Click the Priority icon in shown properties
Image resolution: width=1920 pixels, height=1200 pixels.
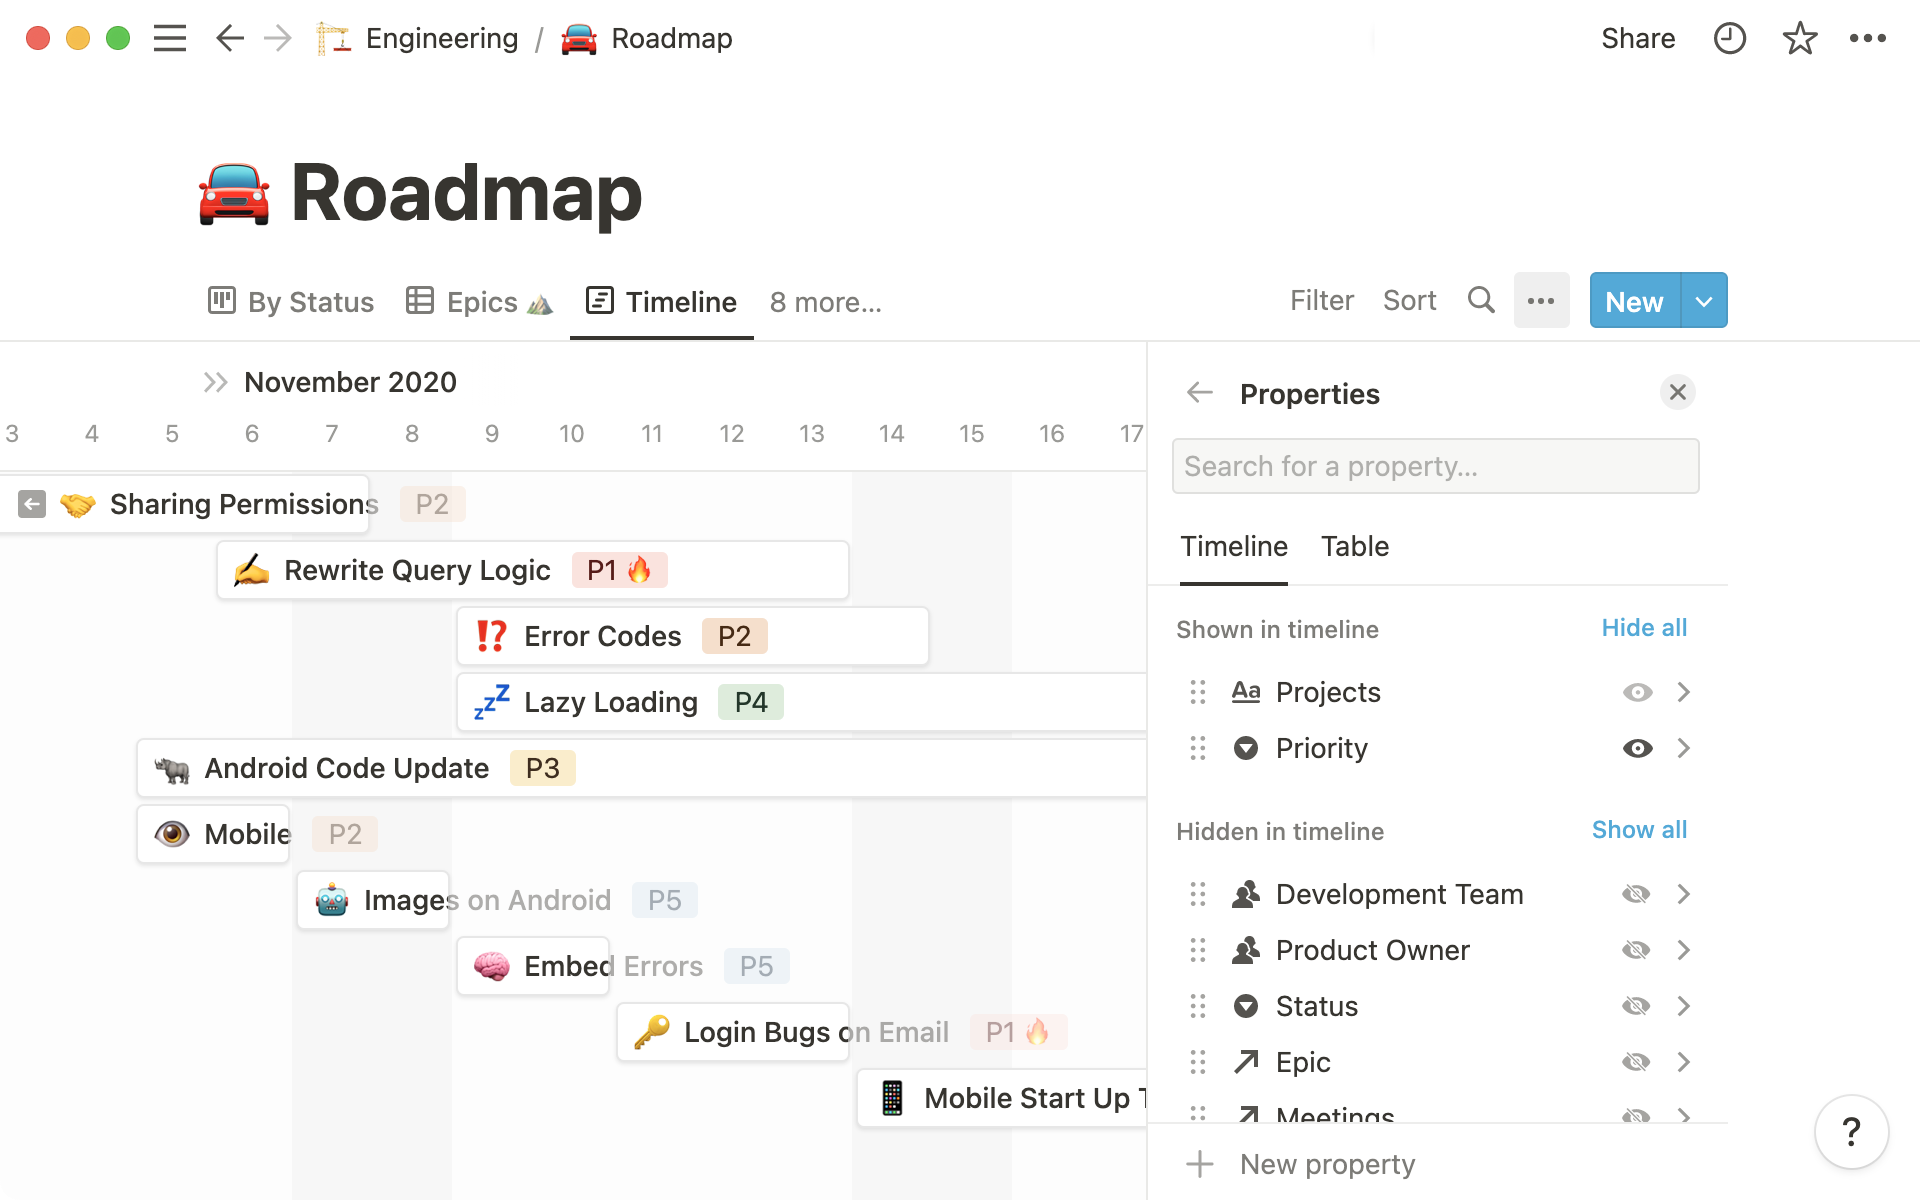[1245, 747]
